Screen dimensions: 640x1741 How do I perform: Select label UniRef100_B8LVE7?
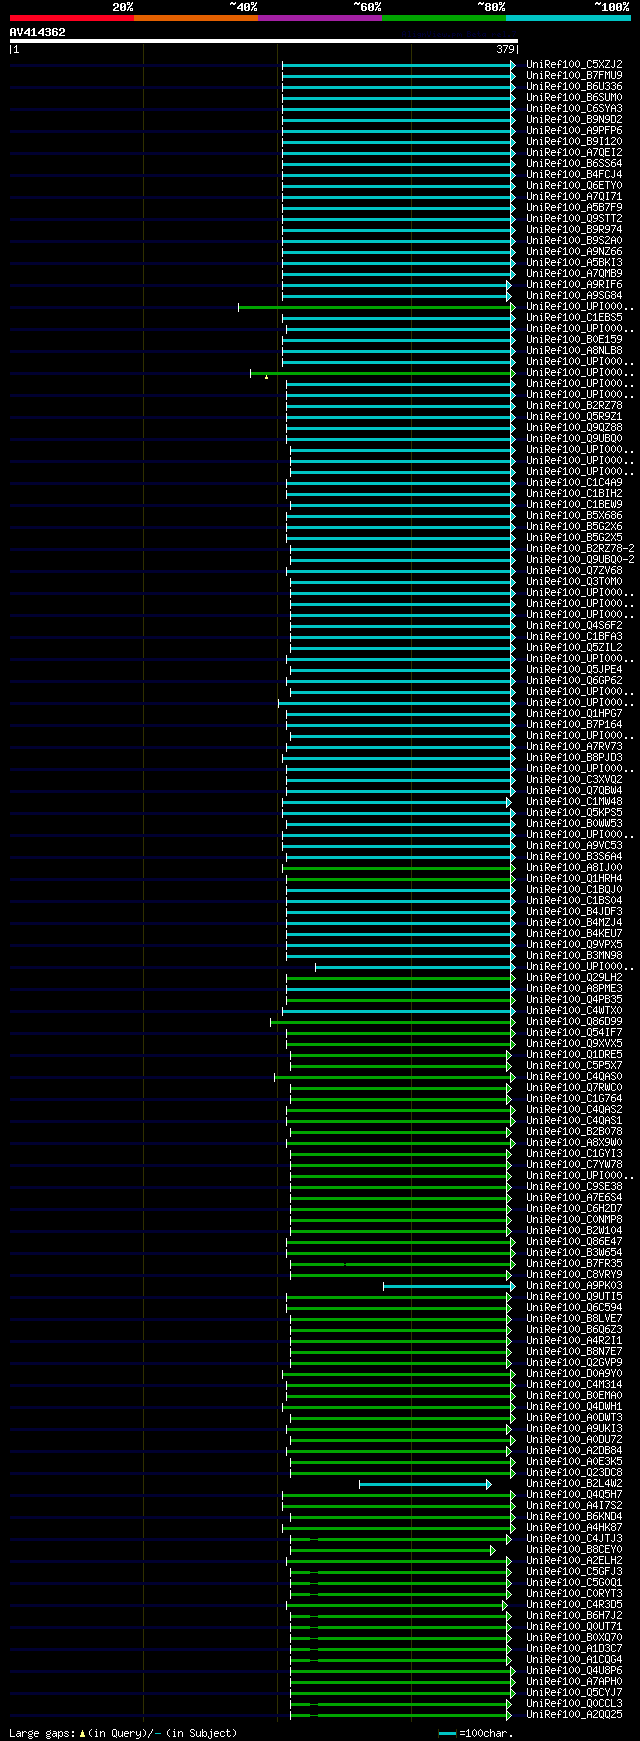click(x=574, y=1319)
